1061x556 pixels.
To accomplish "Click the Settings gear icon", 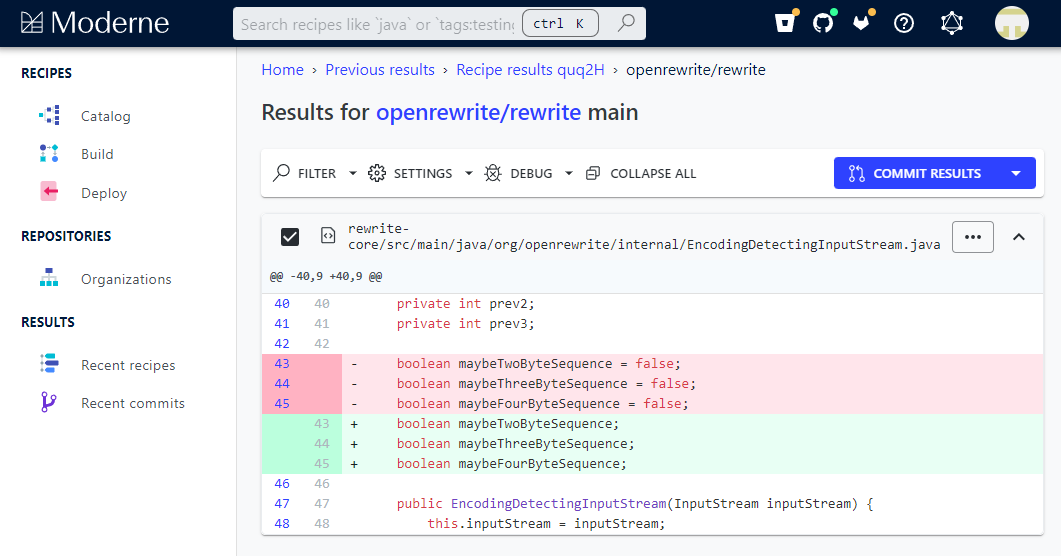I will coord(377,173).
